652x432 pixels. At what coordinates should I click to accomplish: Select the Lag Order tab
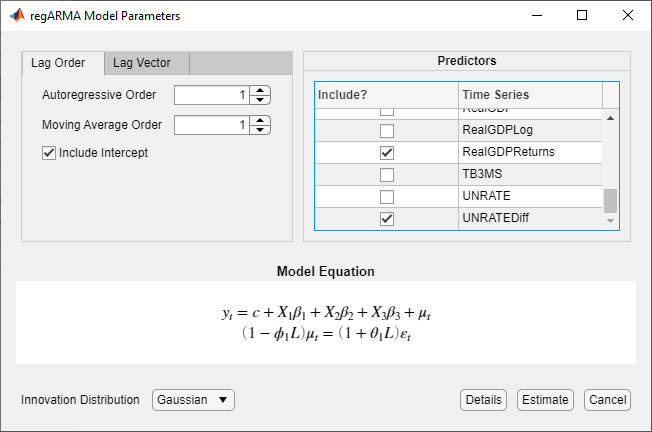(x=58, y=63)
